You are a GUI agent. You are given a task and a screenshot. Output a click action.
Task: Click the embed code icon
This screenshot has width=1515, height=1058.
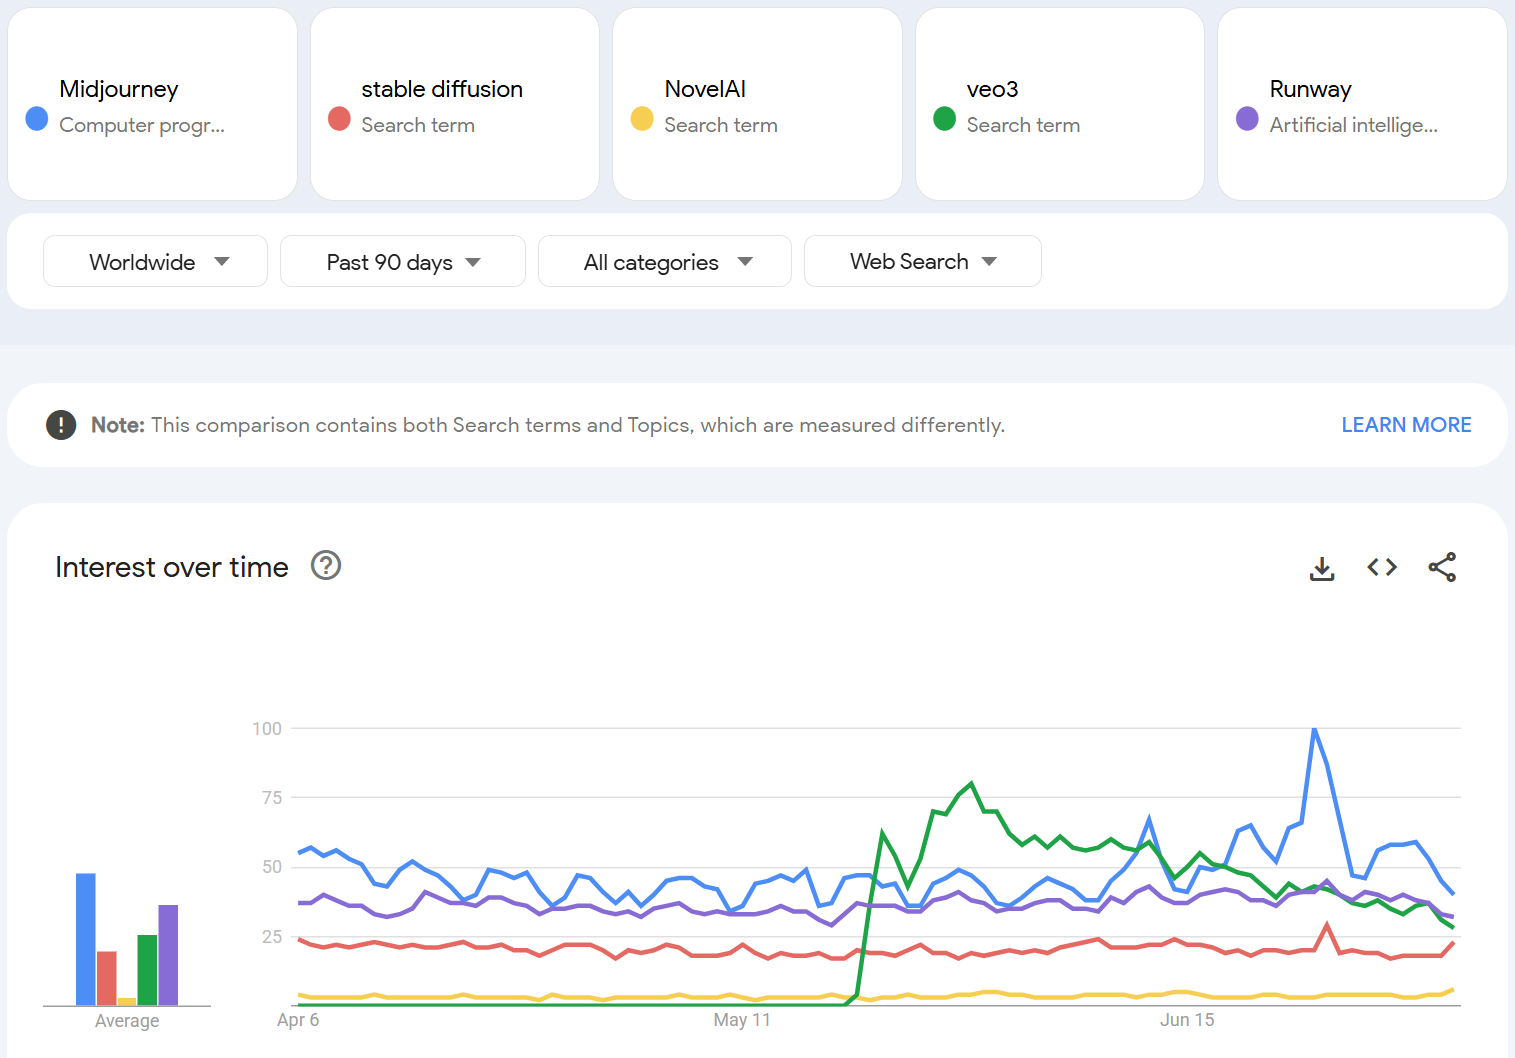pyautogui.click(x=1382, y=568)
